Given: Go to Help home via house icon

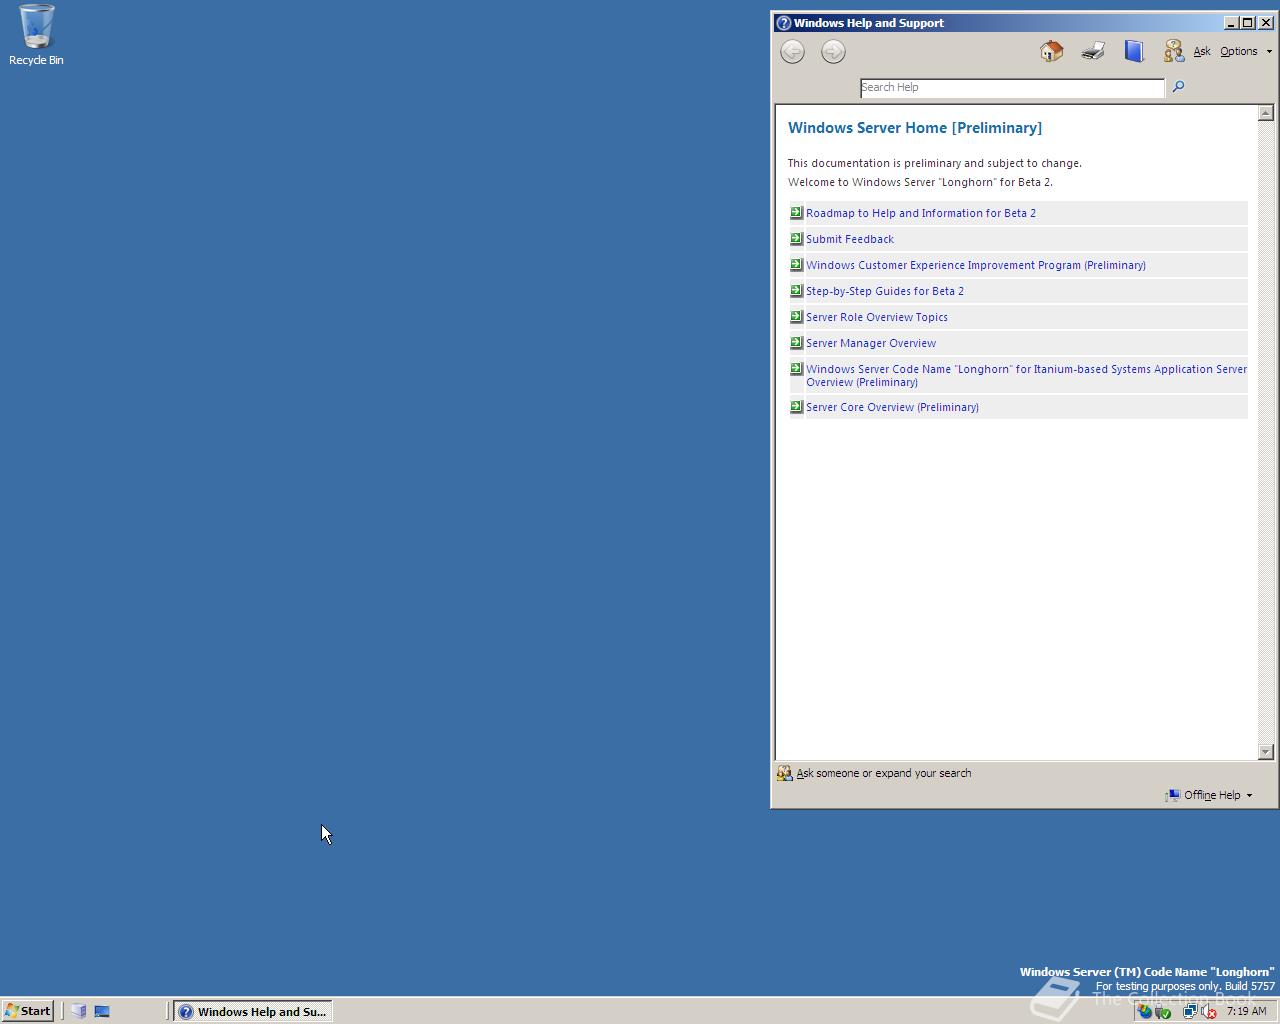Looking at the screenshot, I should coord(1051,51).
